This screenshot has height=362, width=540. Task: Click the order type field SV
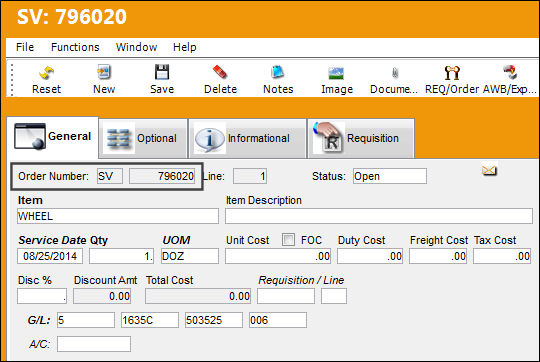pyautogui.click(x=110, y=176)
